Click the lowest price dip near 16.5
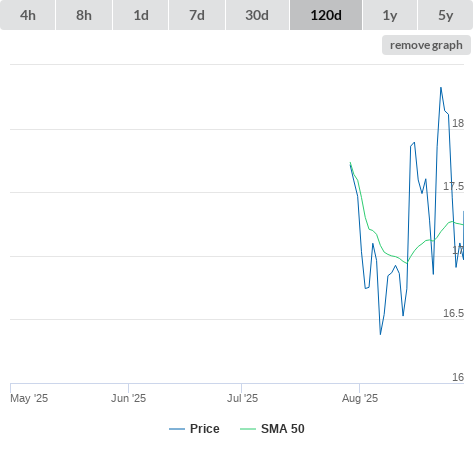Viewport: 474px width, 455px height. [380, 334]
